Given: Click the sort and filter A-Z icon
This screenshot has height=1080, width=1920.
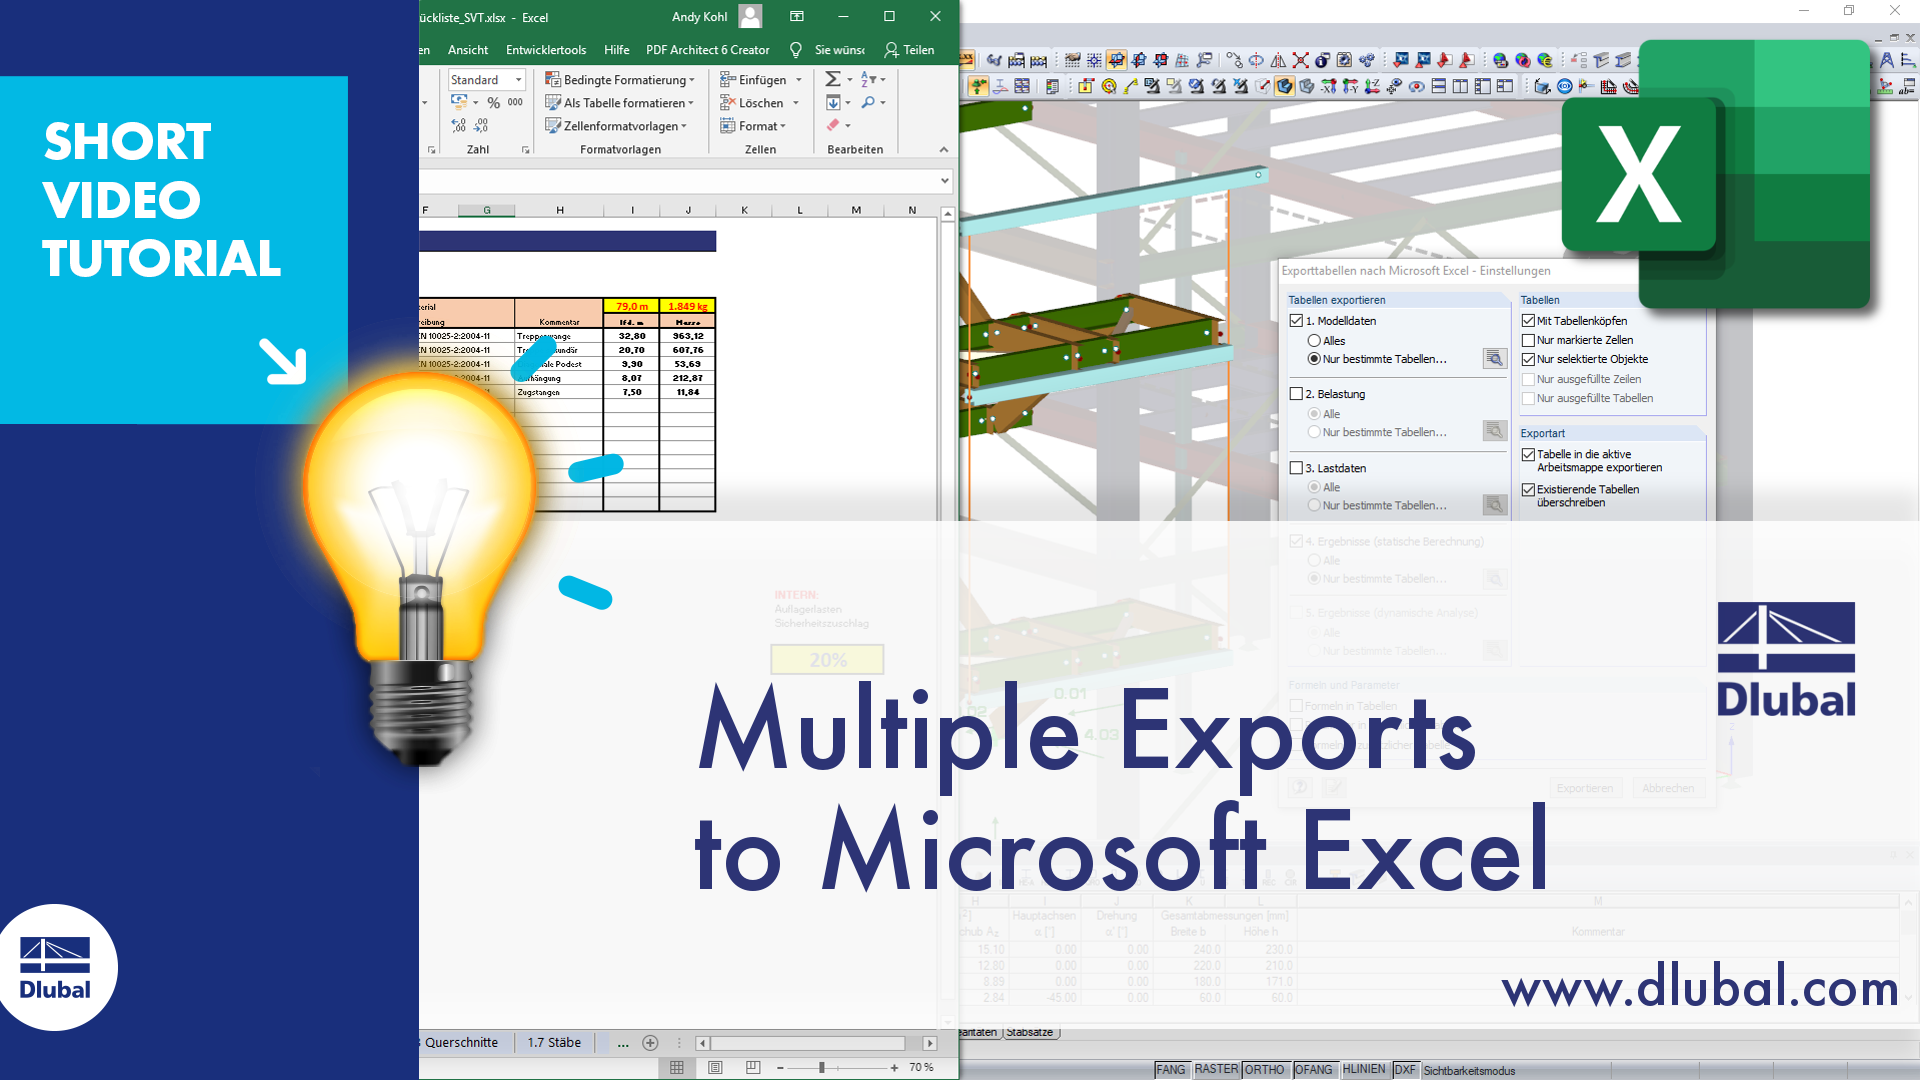Looking at the screenshot, I should click(x=868, y=79).
